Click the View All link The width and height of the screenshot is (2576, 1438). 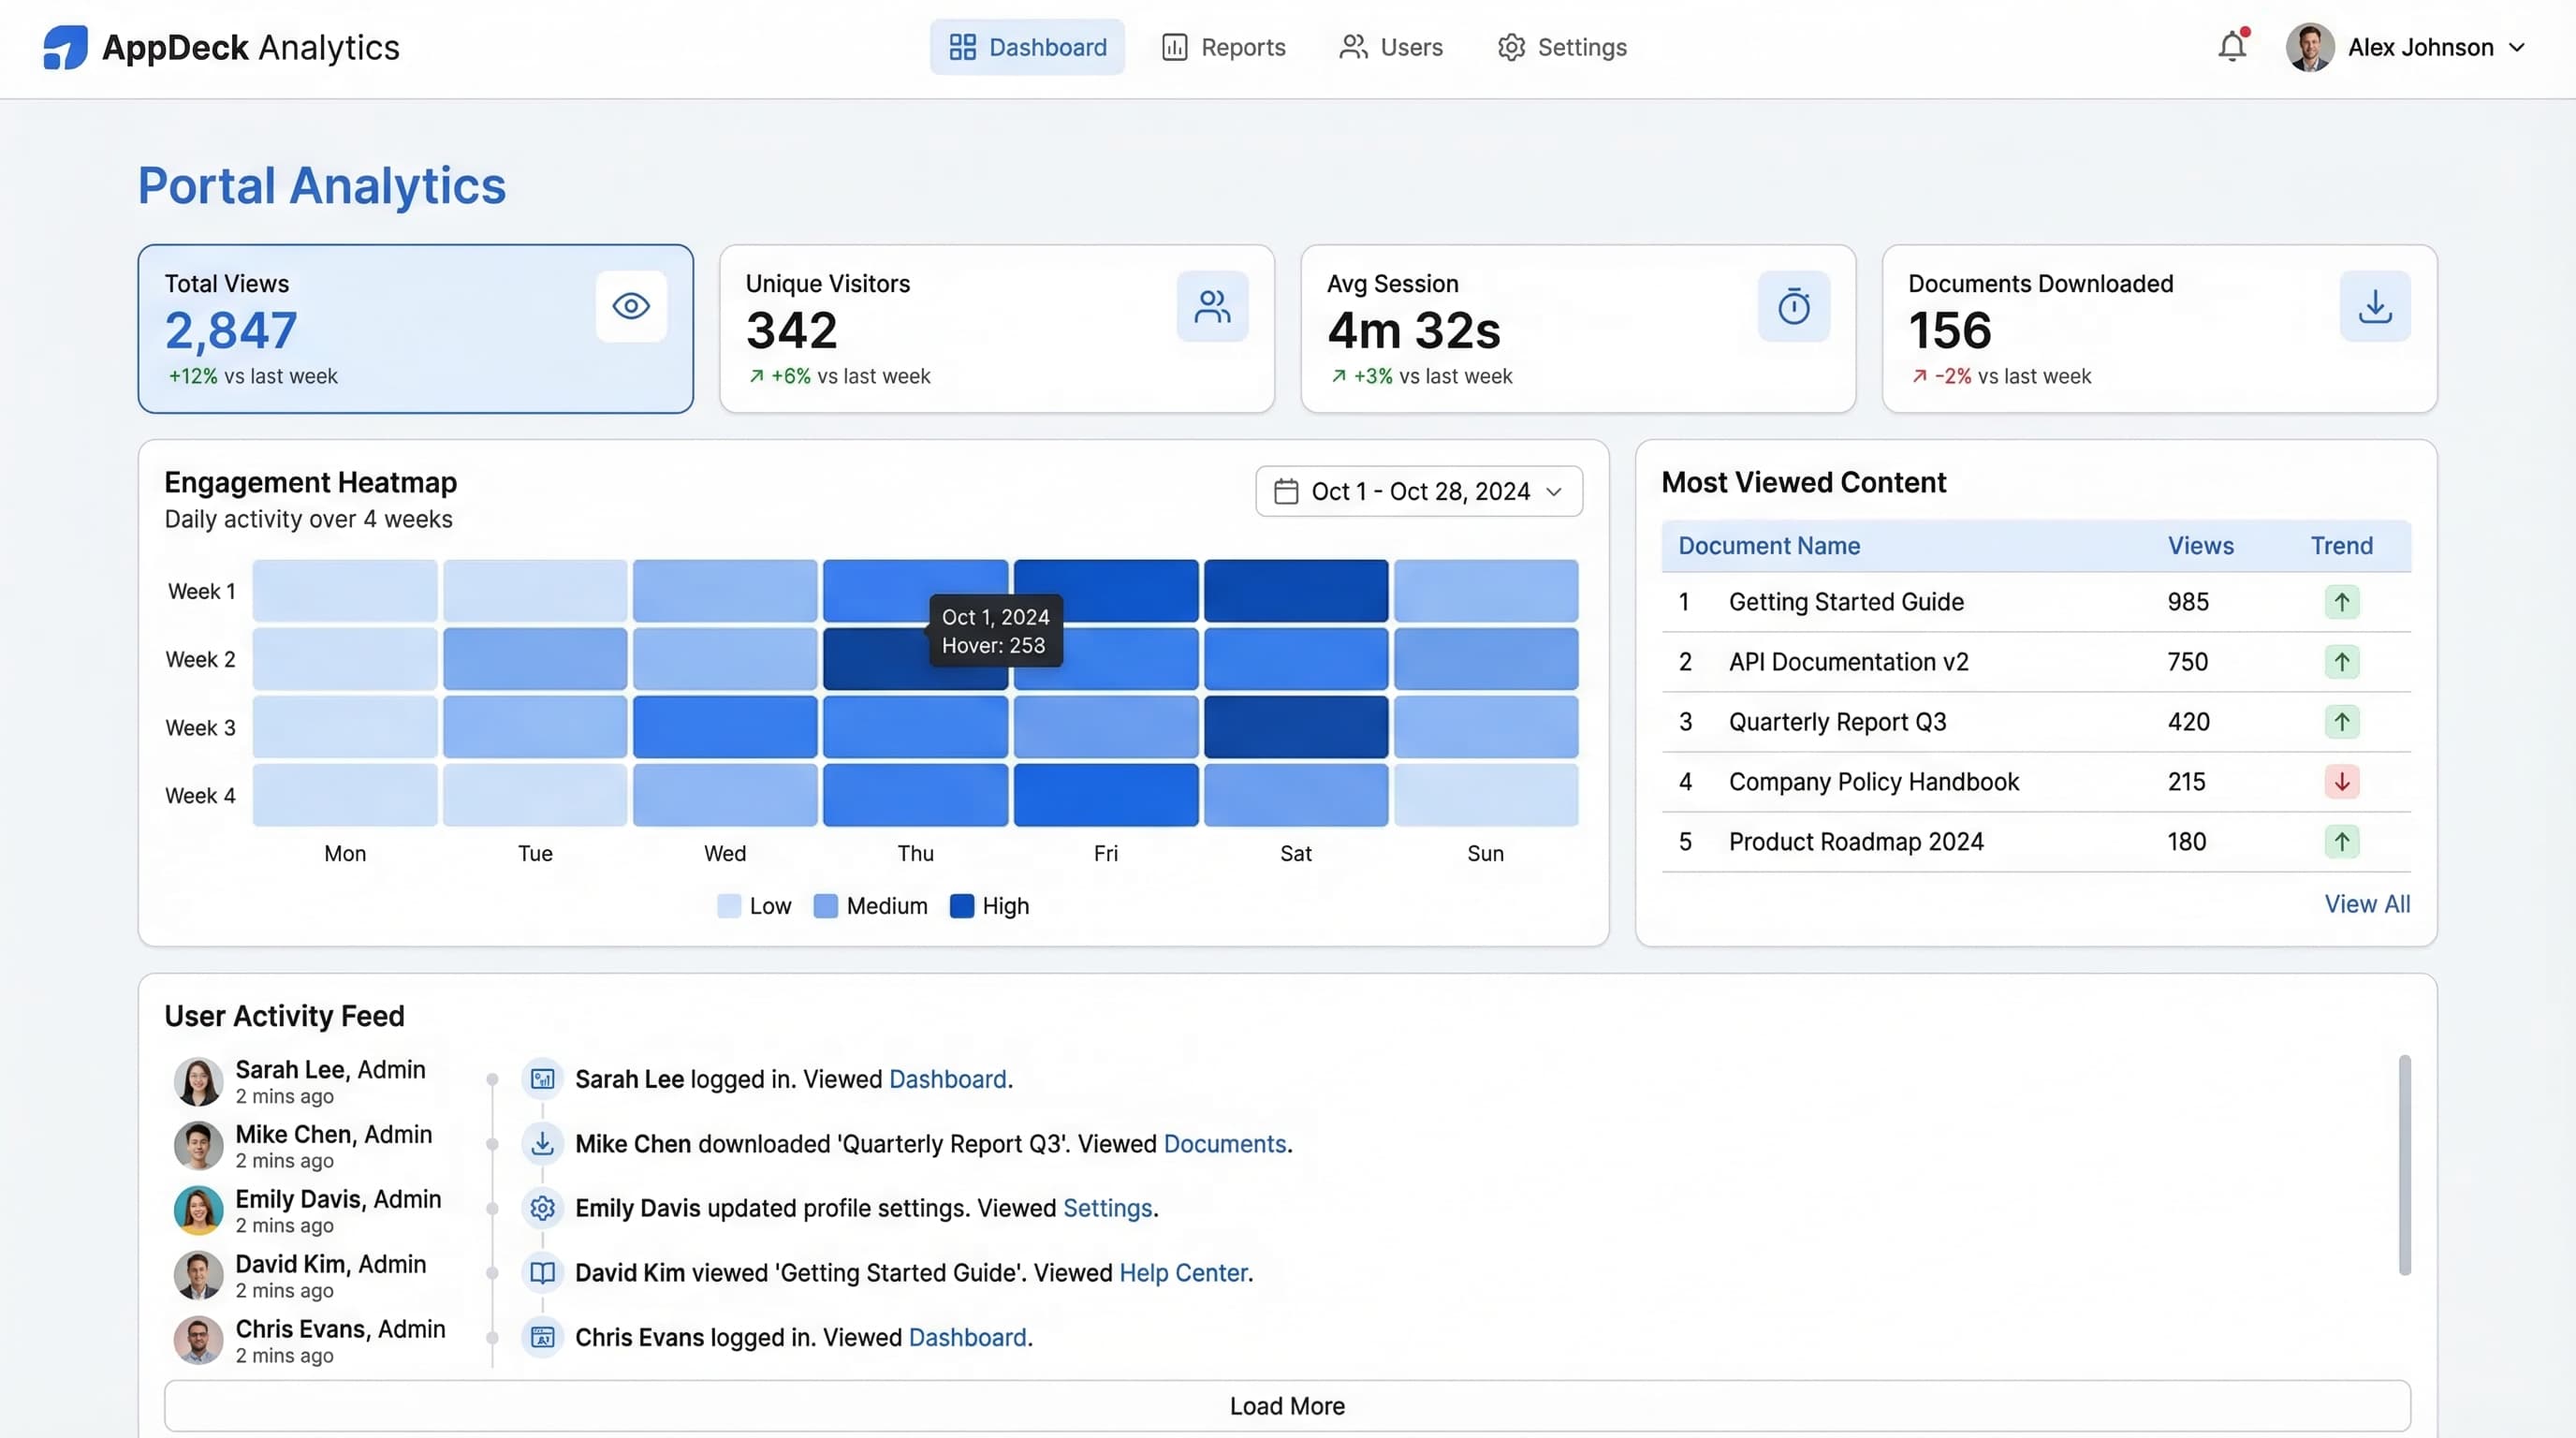(x=2366, y=904)
